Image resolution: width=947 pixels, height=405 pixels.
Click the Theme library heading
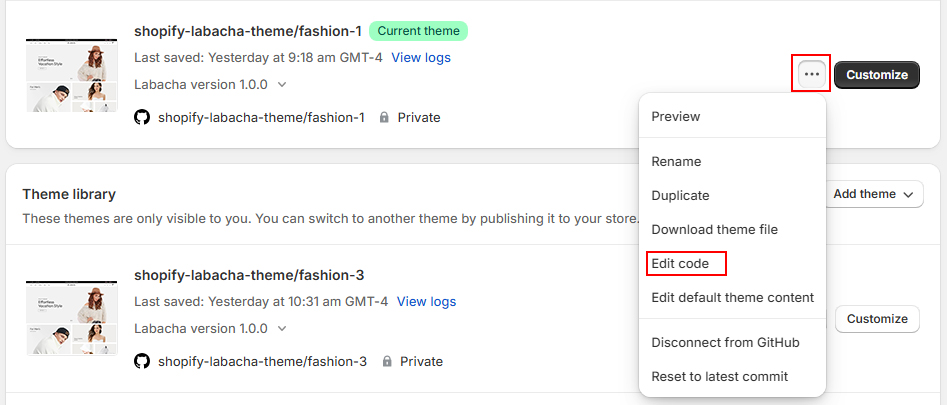coord(69,194)
